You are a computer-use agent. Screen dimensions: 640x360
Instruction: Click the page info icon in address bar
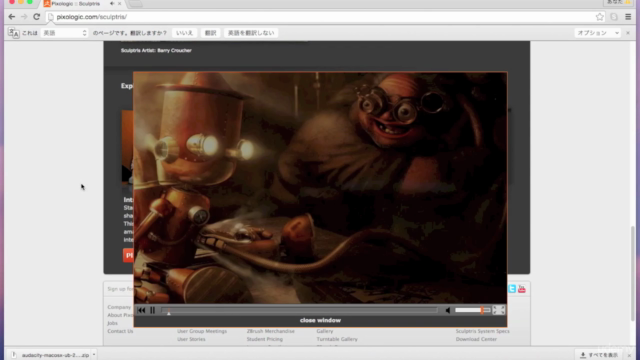pos(51,17)
